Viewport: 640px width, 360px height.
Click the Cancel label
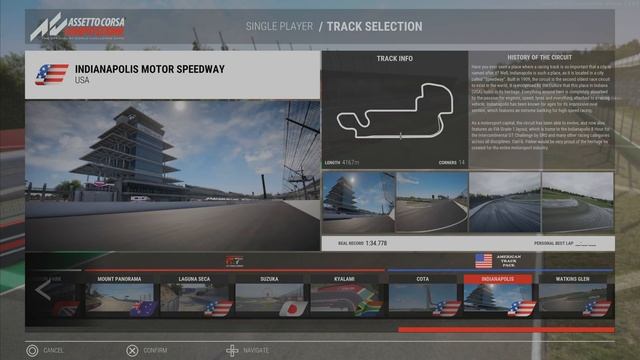pyautogui.click(x=53, y=351)
